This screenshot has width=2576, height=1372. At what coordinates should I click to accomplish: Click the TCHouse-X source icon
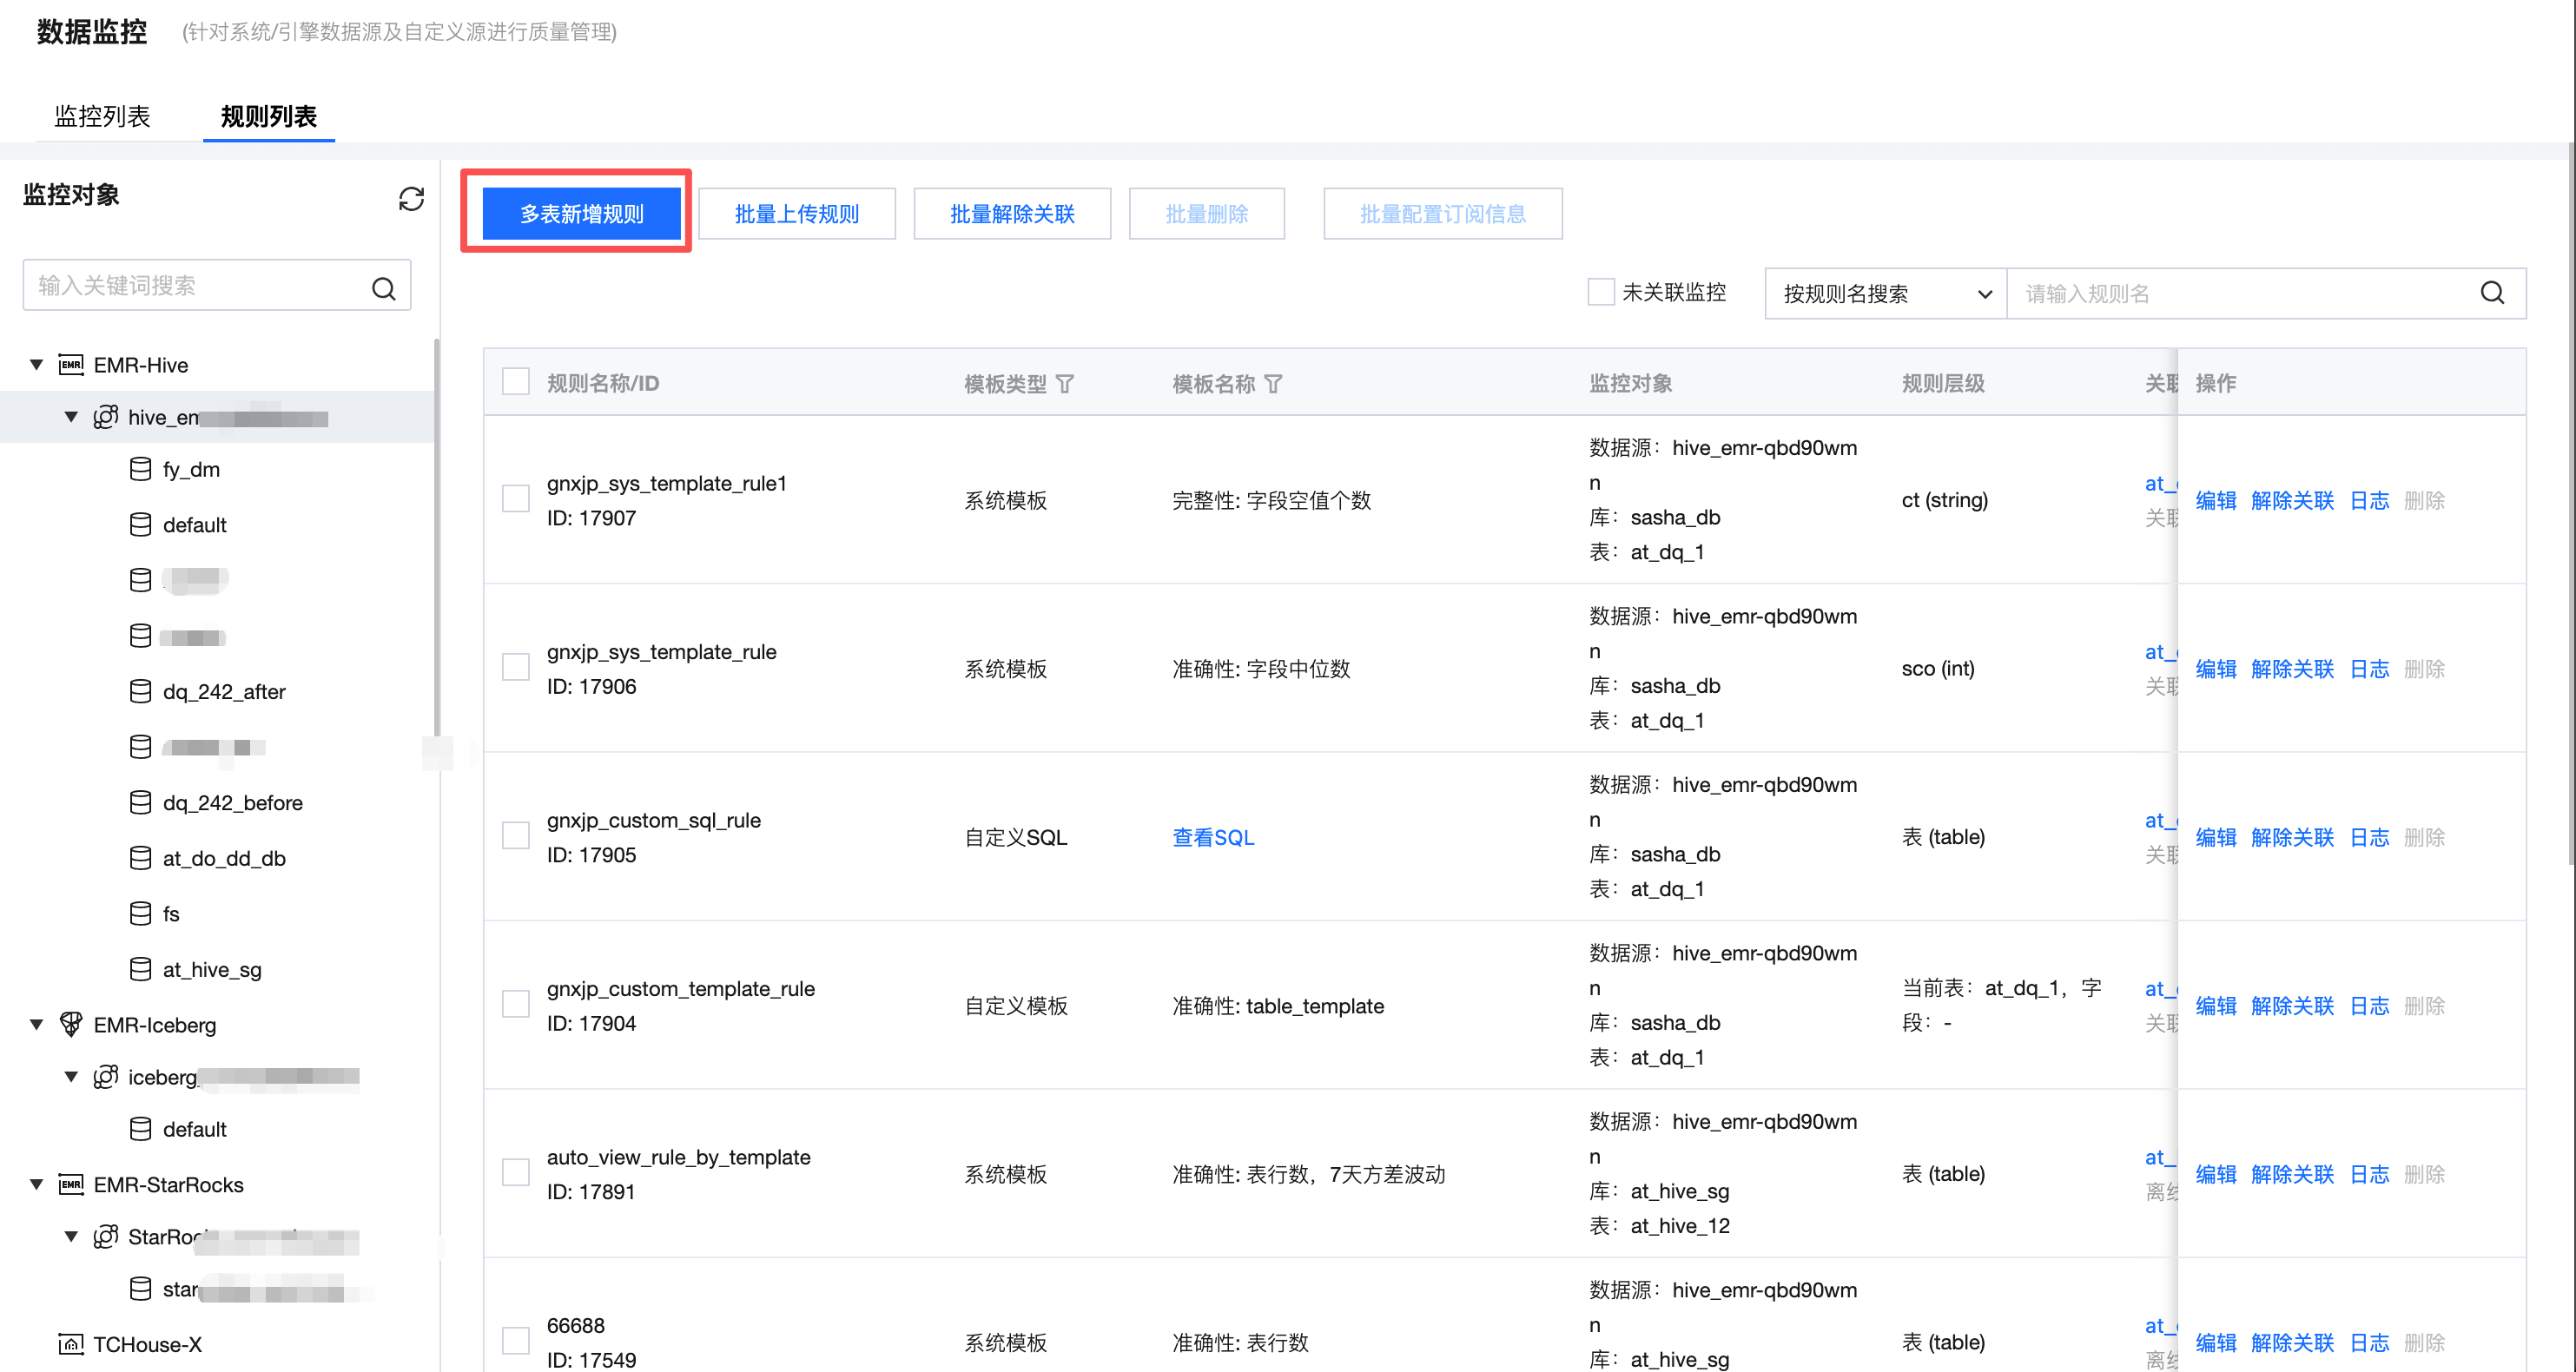(71, 1343)
